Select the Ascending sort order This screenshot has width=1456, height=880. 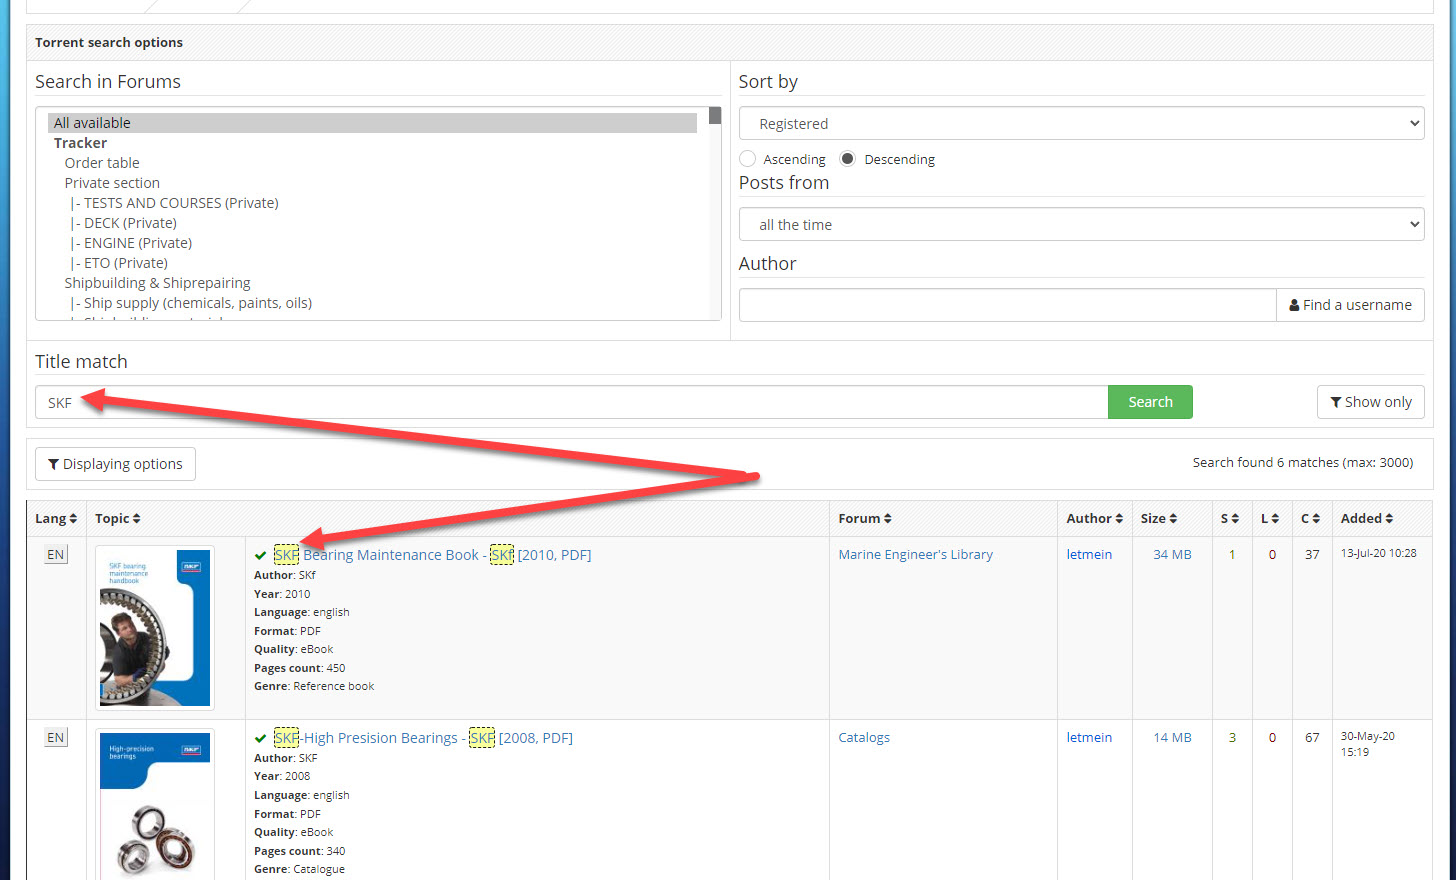(748, 159)
